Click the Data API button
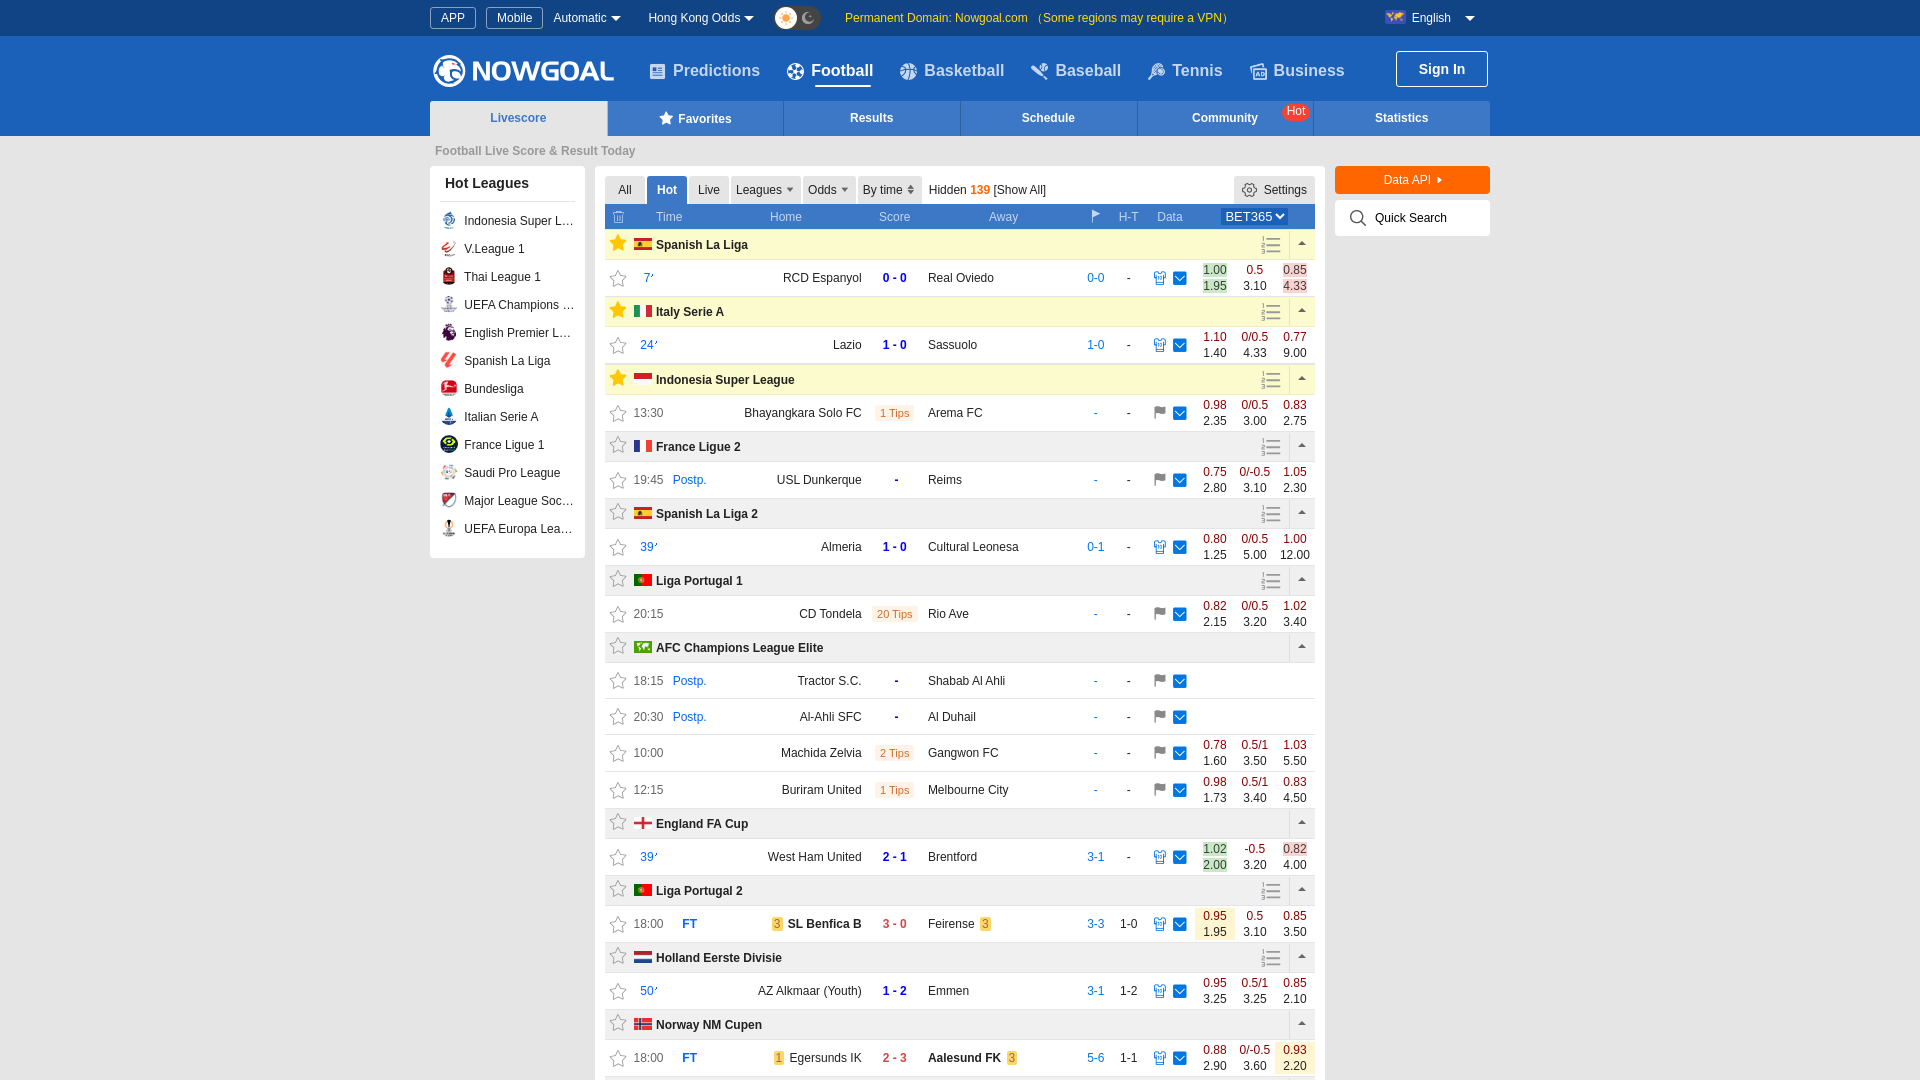 tap(1412, 180)
